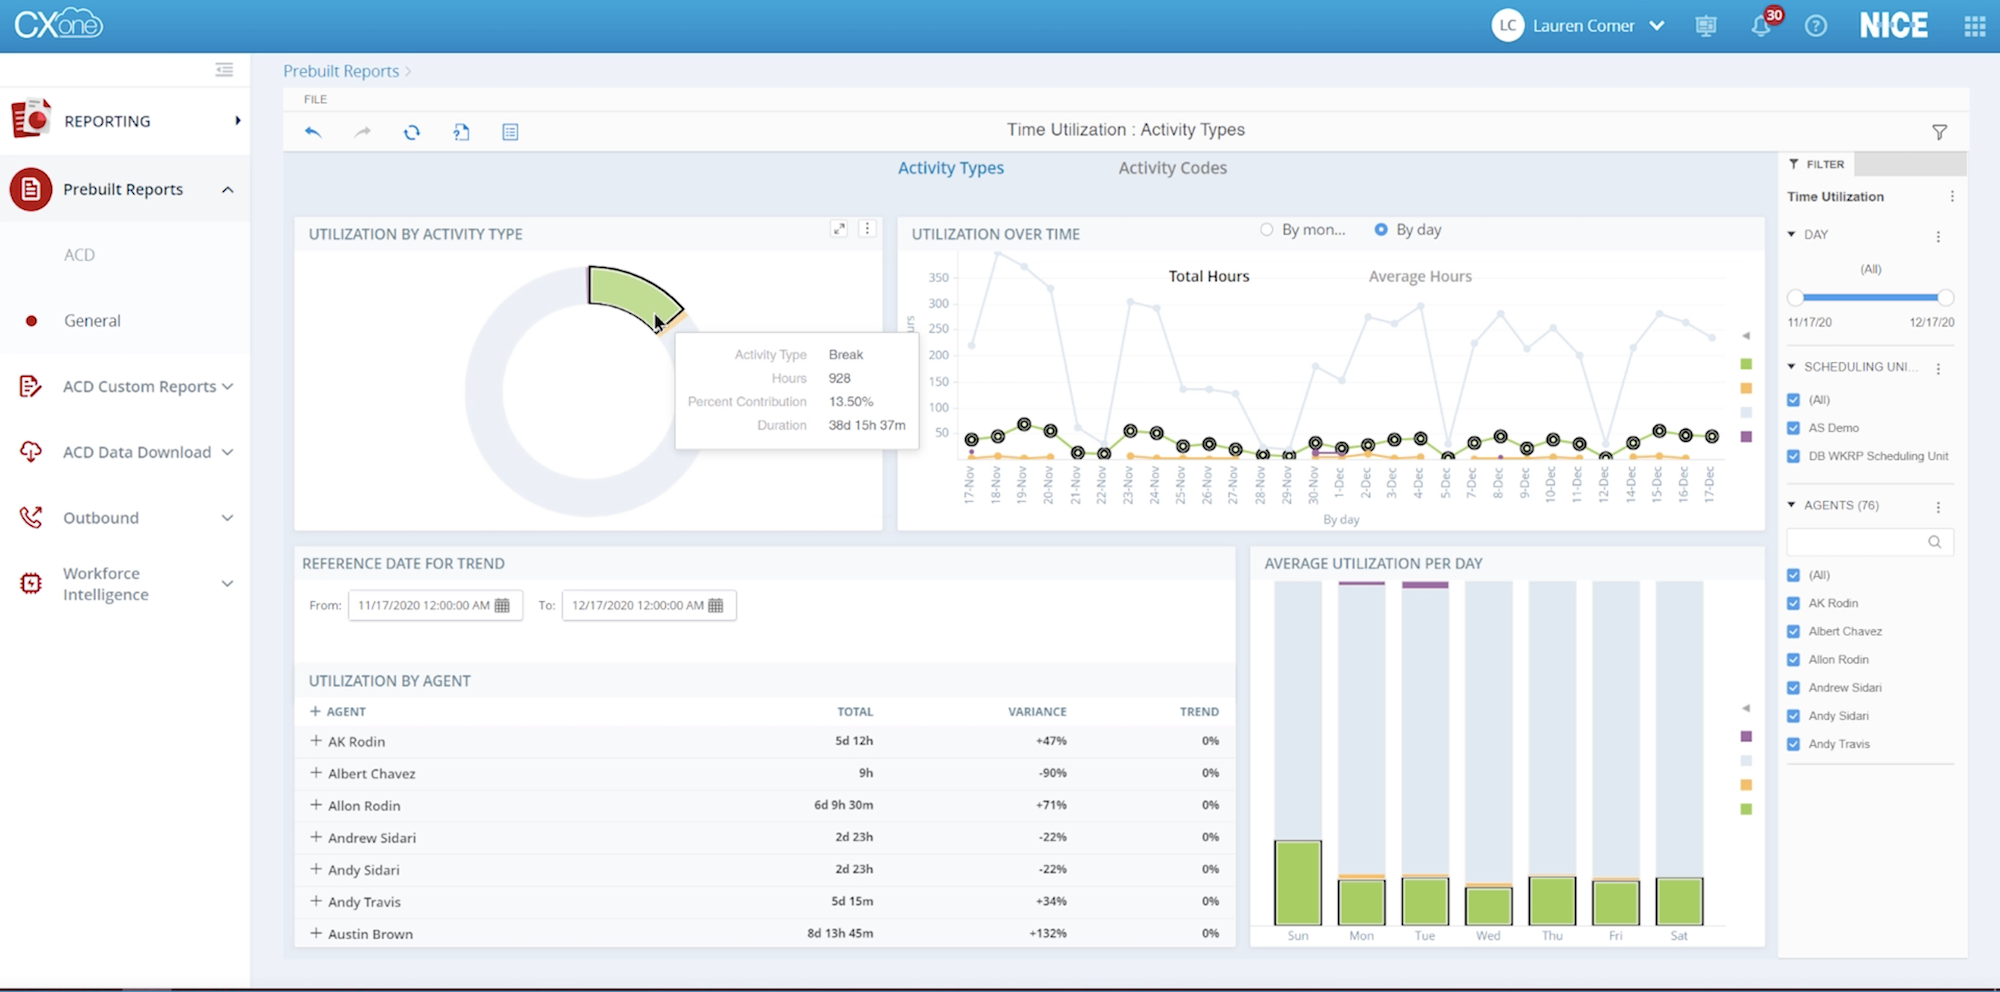
Task: Open the ACD reports item
Action: 80,255
